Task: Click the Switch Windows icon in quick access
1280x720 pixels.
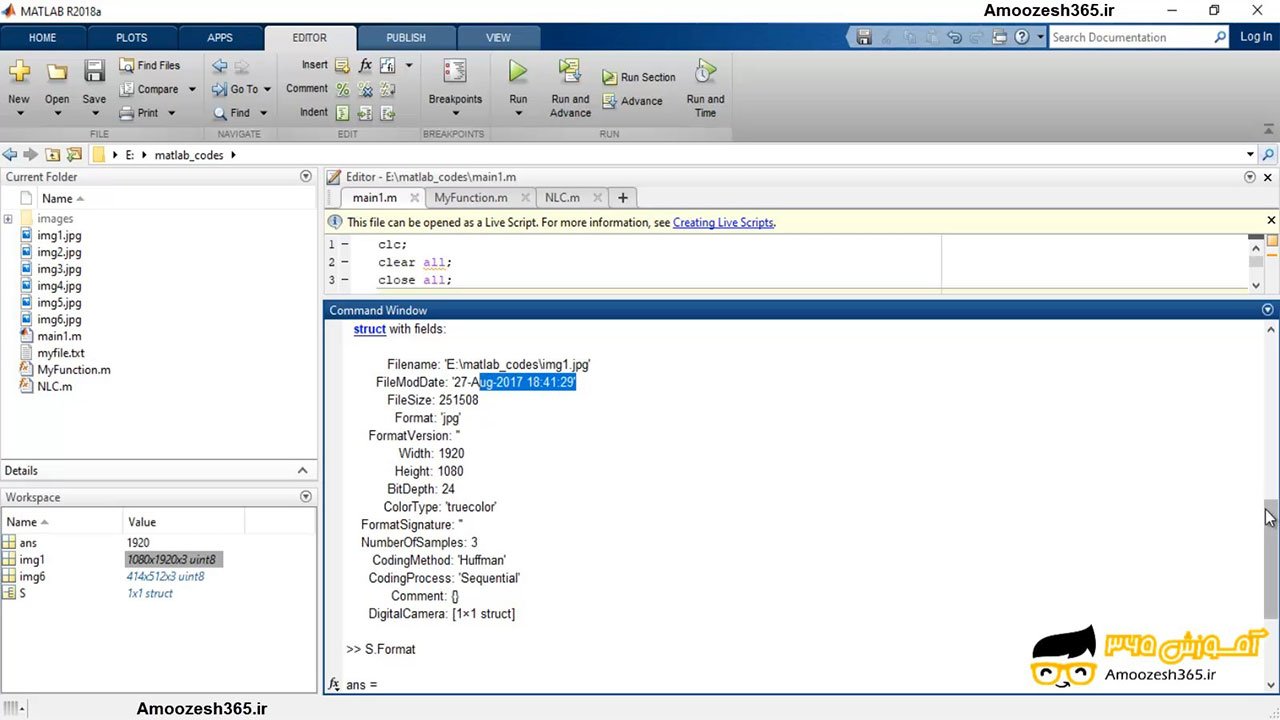Action: tap(999, 37)
